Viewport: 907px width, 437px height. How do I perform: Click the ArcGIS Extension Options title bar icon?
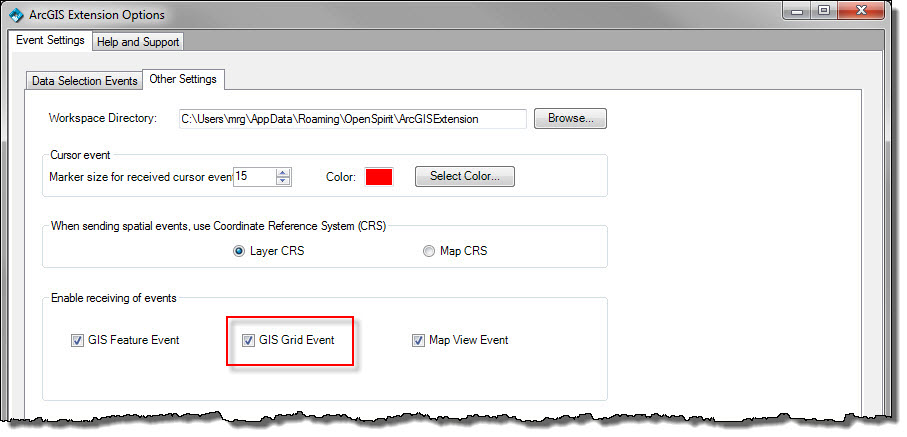pos(16,14)
